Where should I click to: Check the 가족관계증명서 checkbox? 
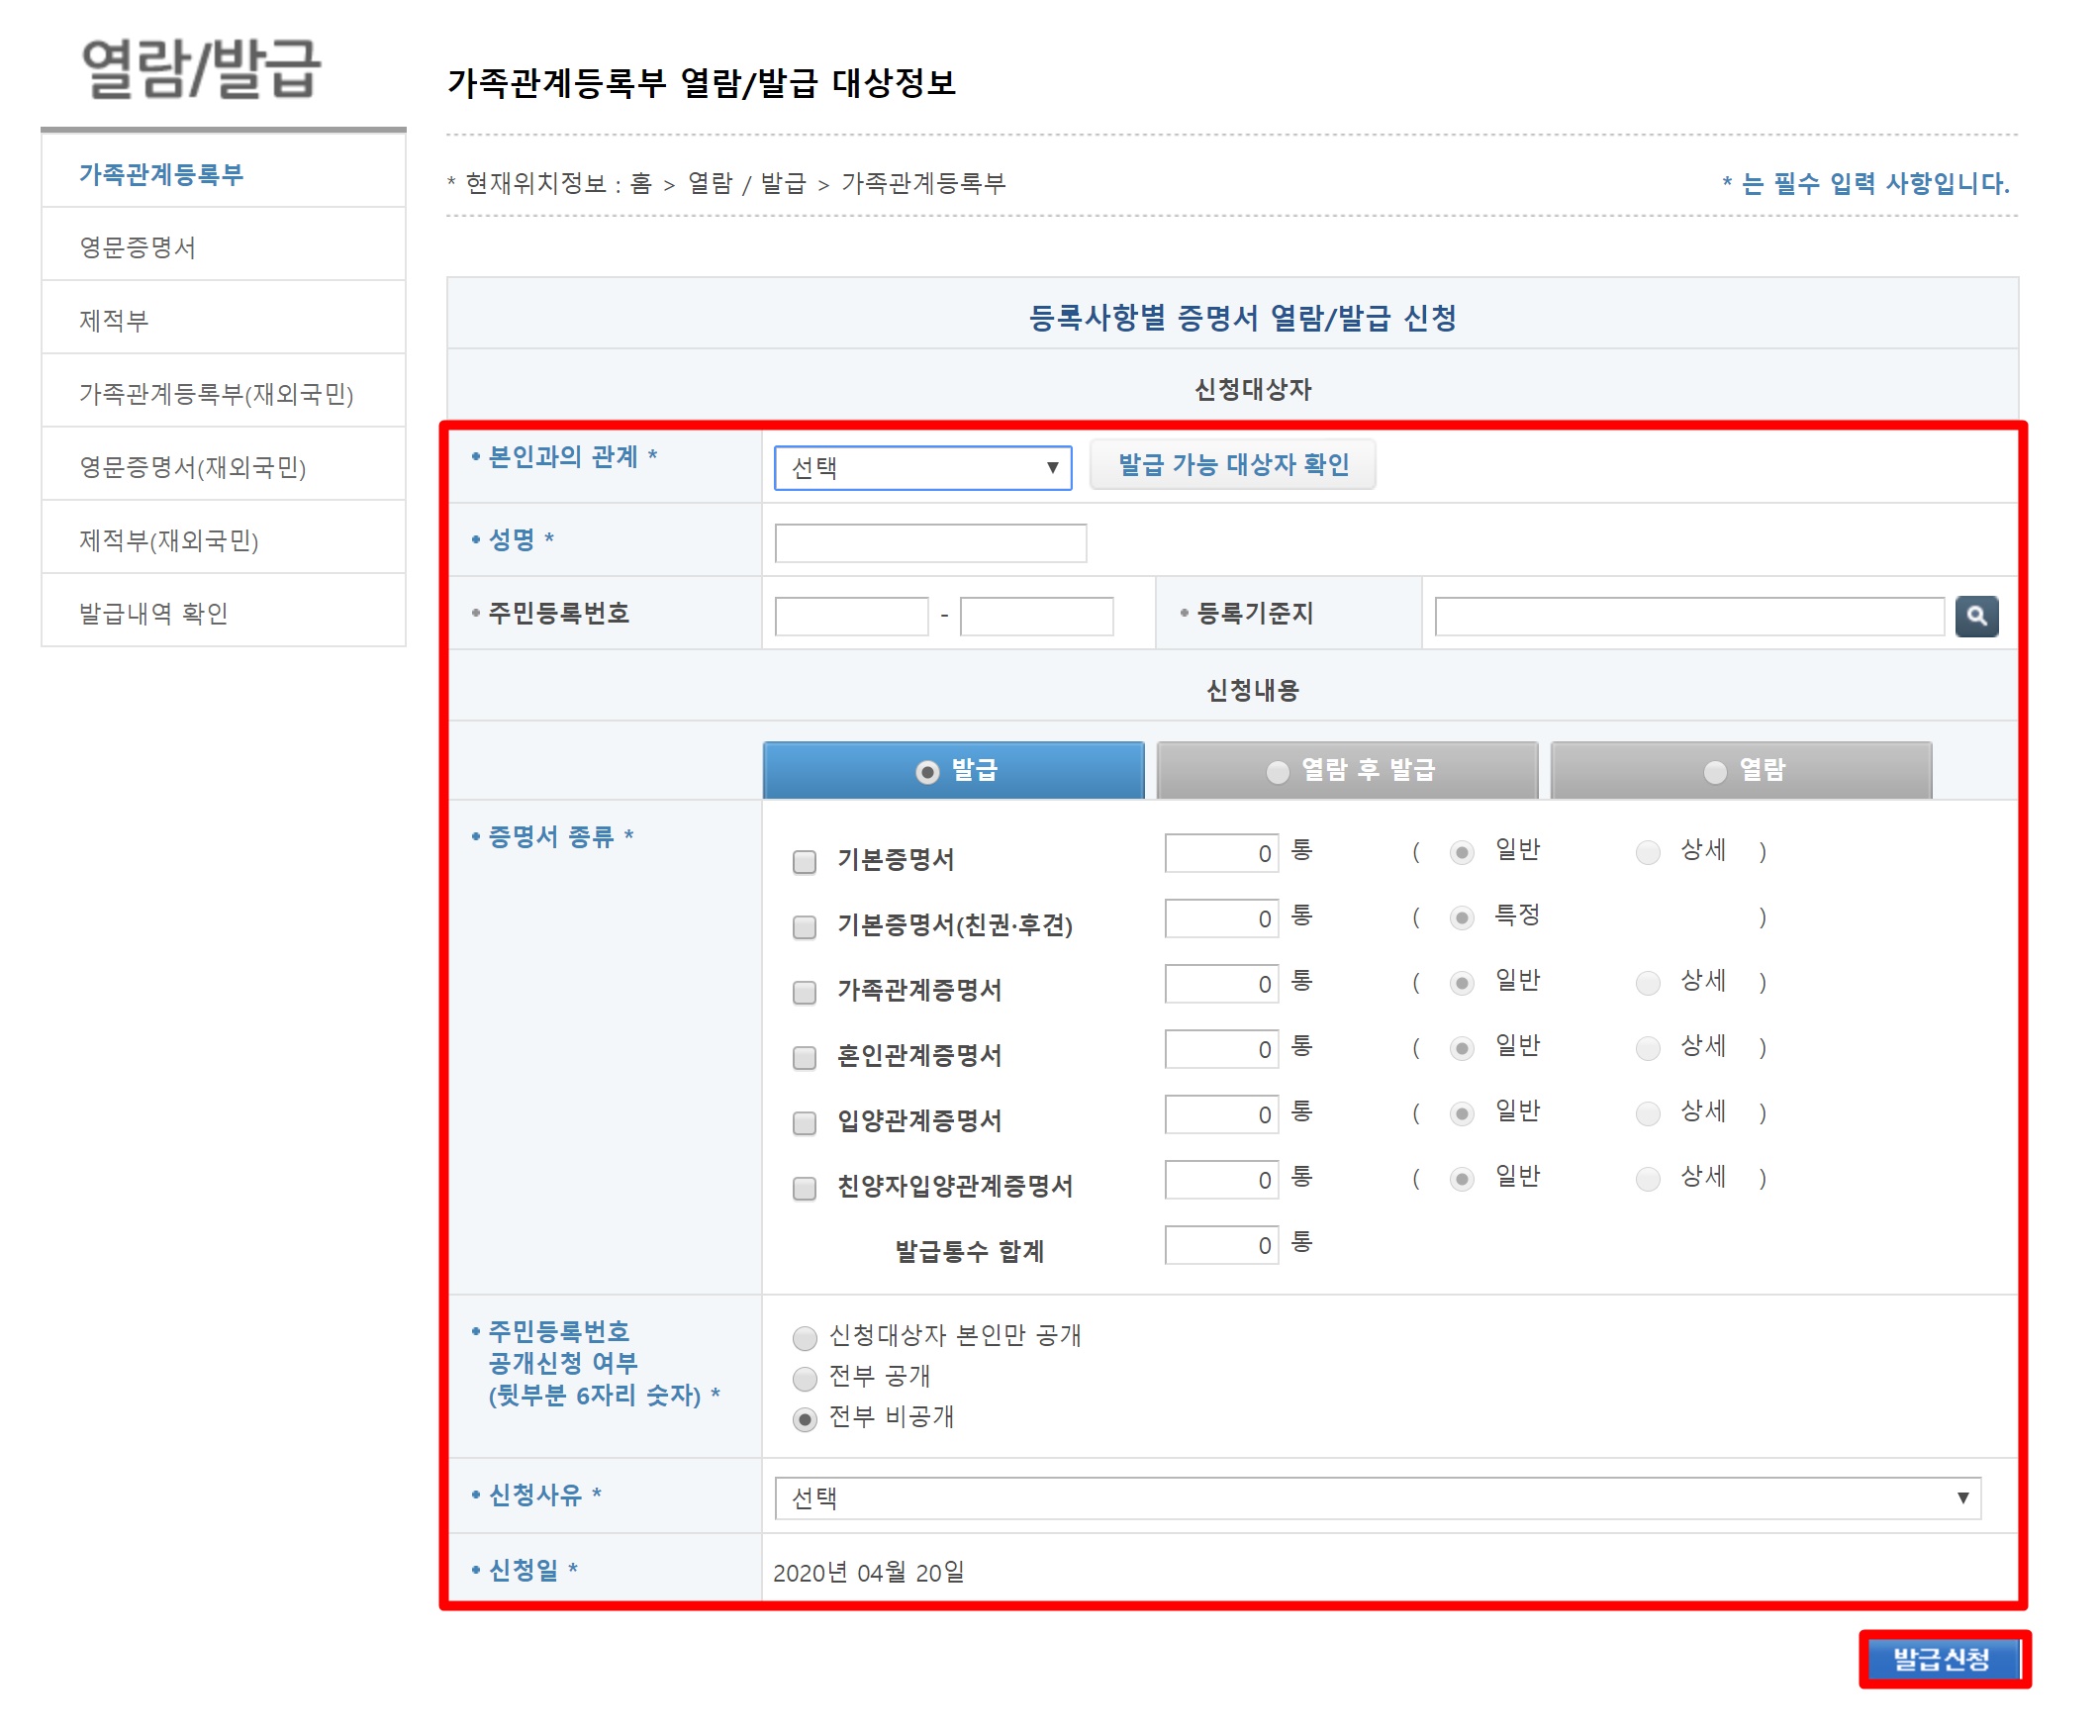pyautogui.click(x=804, y=992)
